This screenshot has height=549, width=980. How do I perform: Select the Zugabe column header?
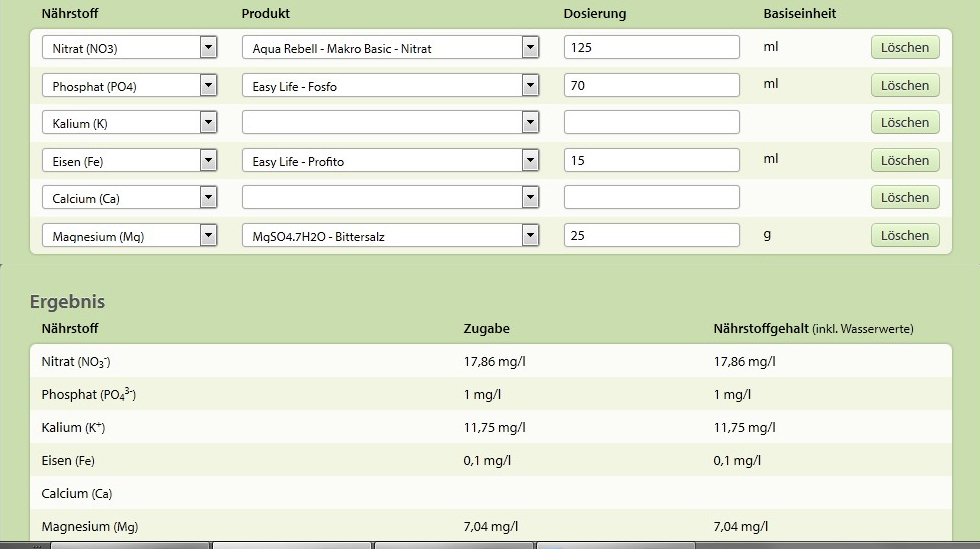coord(487,329)
